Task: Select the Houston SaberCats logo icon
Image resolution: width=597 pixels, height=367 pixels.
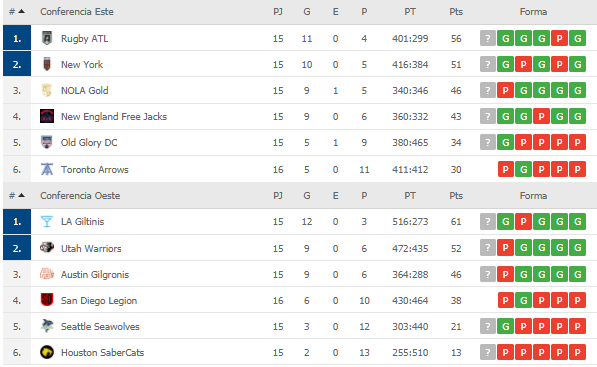Action: pyautogui.click(x=47, y=352)
